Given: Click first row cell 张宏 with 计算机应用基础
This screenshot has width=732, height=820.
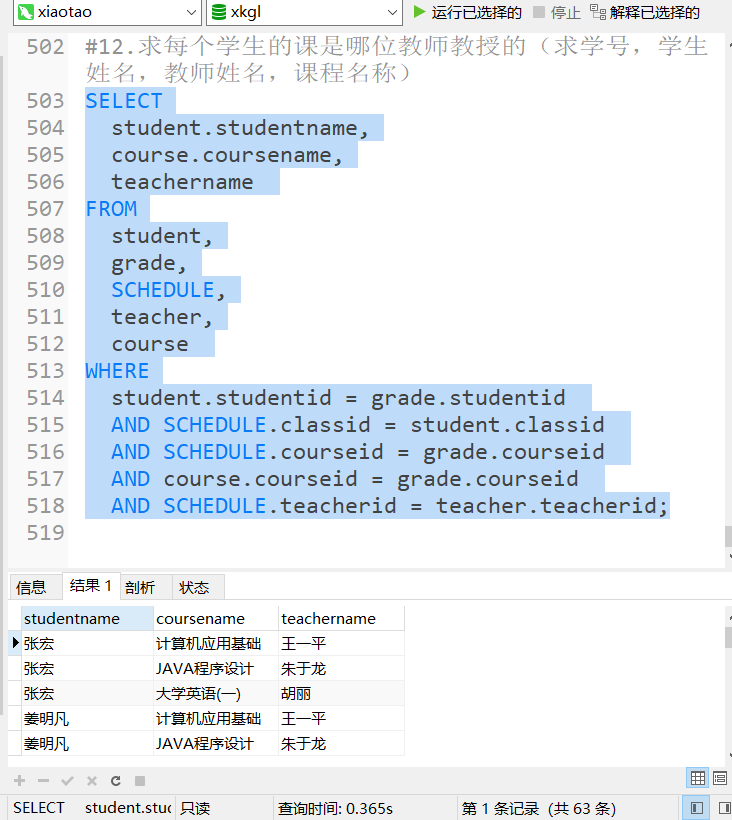Looking at the screenshot, I should (x=87, y=644).
